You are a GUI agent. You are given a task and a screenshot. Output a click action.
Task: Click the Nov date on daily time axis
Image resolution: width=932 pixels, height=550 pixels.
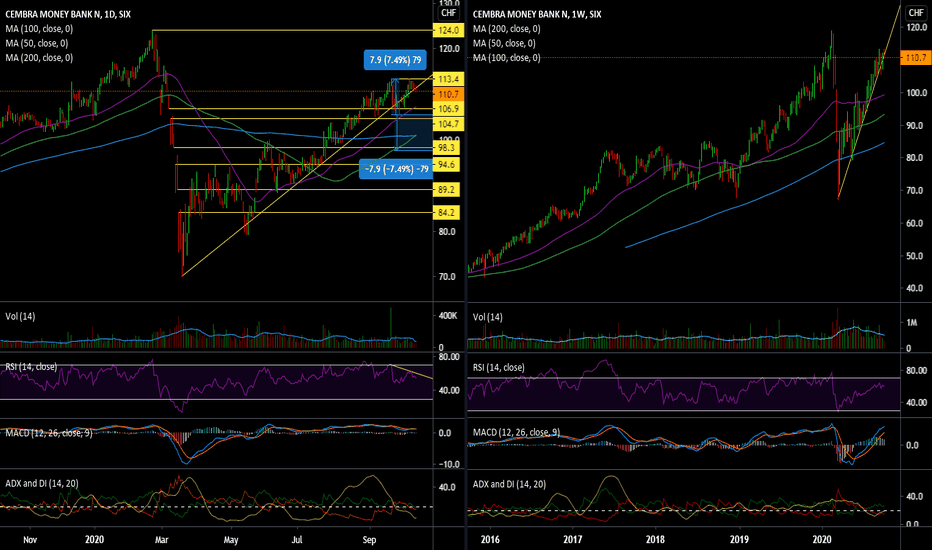coord(30,540)
